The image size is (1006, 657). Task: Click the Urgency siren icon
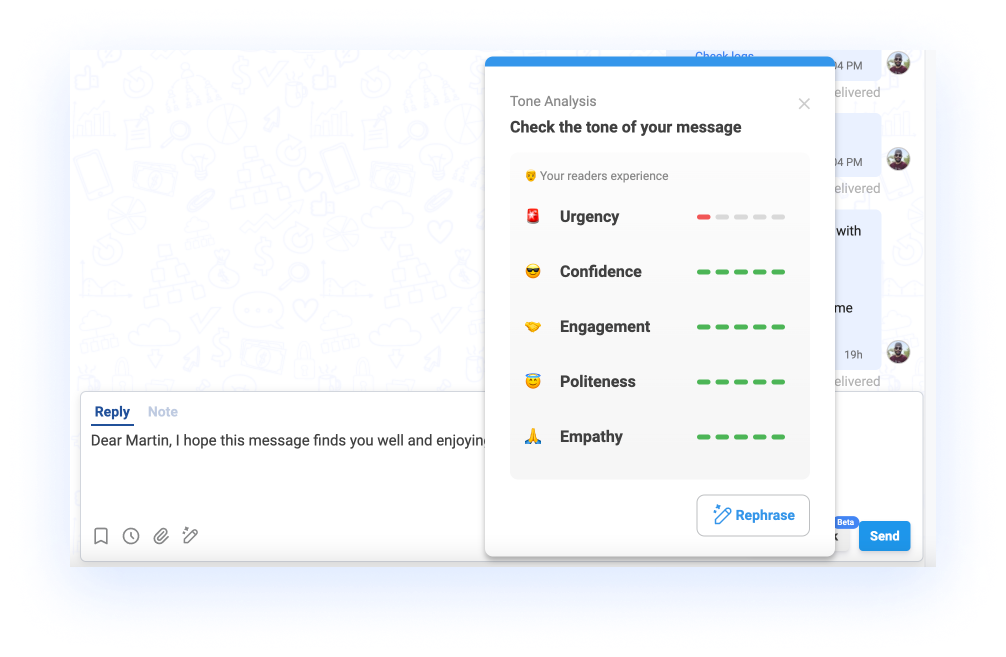(x=533, y=216)
